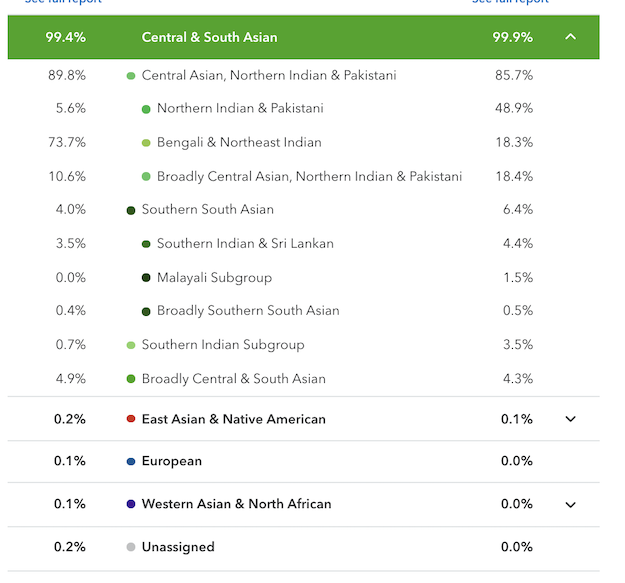625x583 pixels.
Task: Click the dot next to Southern Indian Subgroup
Action: coord(131,345)
